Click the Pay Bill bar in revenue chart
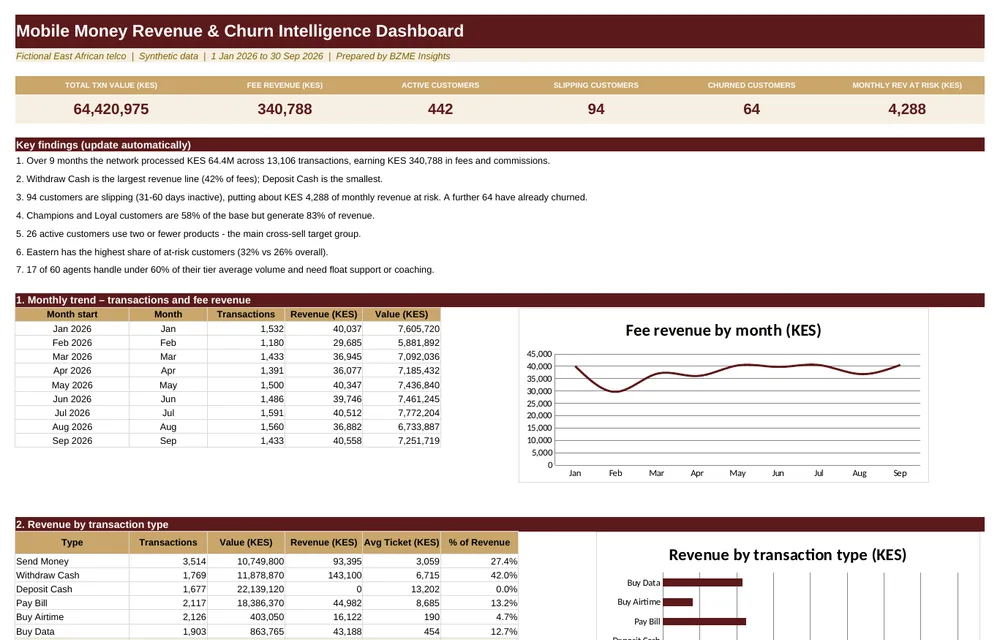This screenshot has width=1000, height=640. click(705, 622)
